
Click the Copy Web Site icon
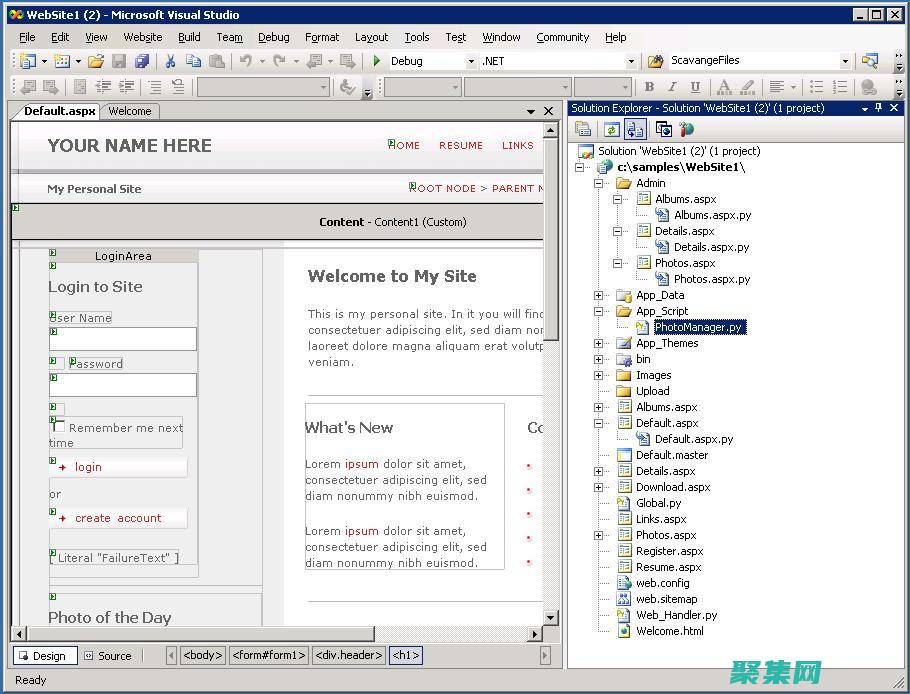[662, 129]
